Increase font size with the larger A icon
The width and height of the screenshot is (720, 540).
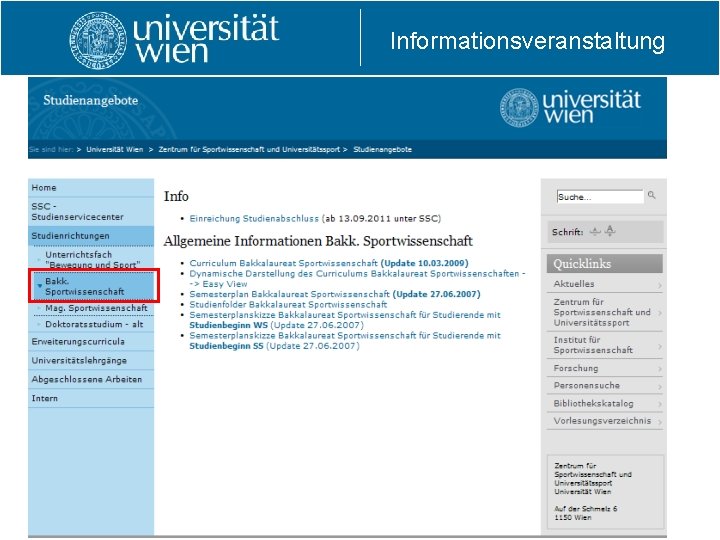tap(610, 231)
